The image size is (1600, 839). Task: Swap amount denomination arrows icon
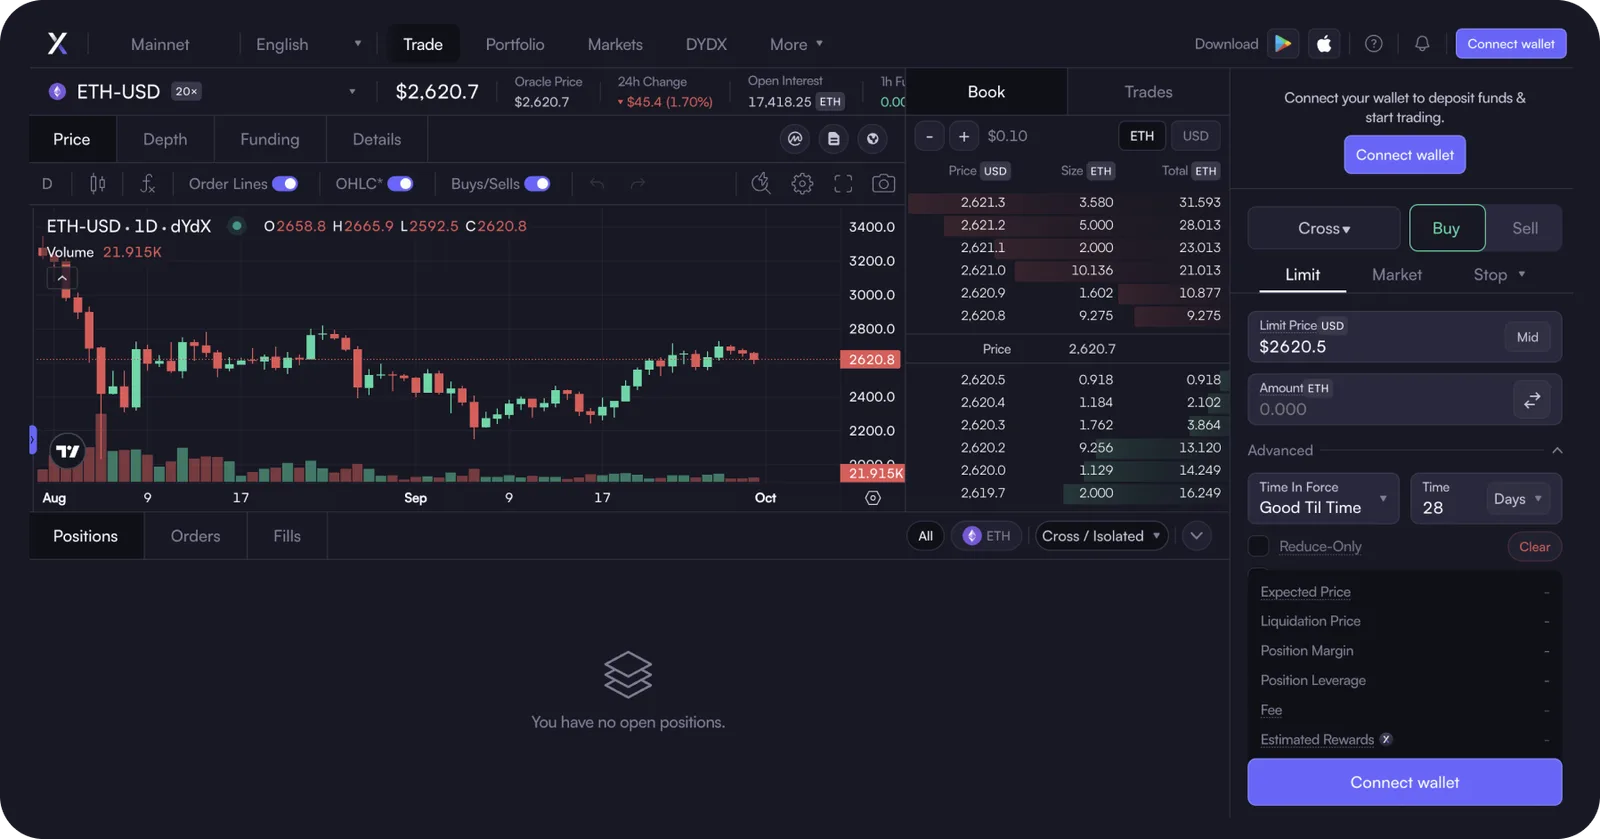point(1532,400)
